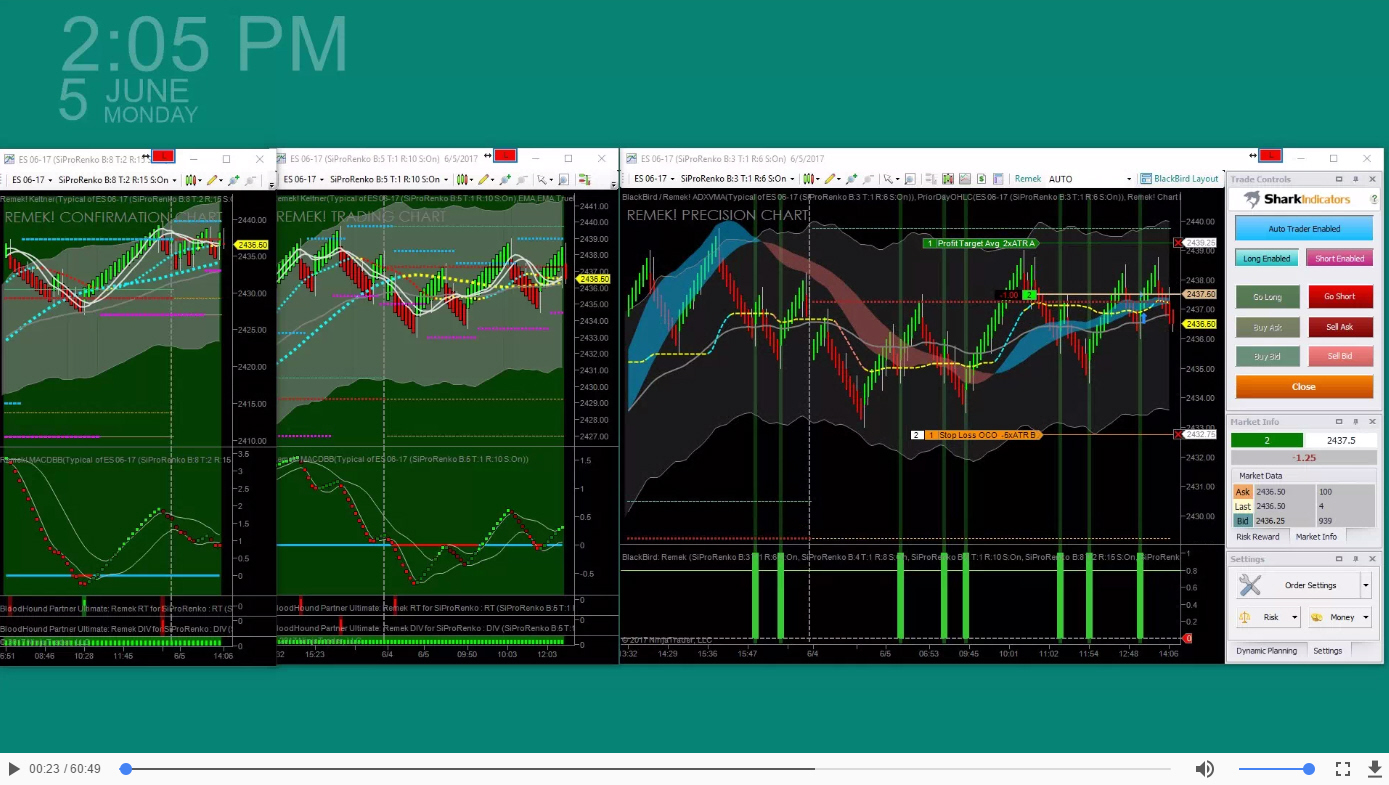Click zoom in icon in Confirmation chart toolbar
The image size is (1389, 785).
(233, 180)
